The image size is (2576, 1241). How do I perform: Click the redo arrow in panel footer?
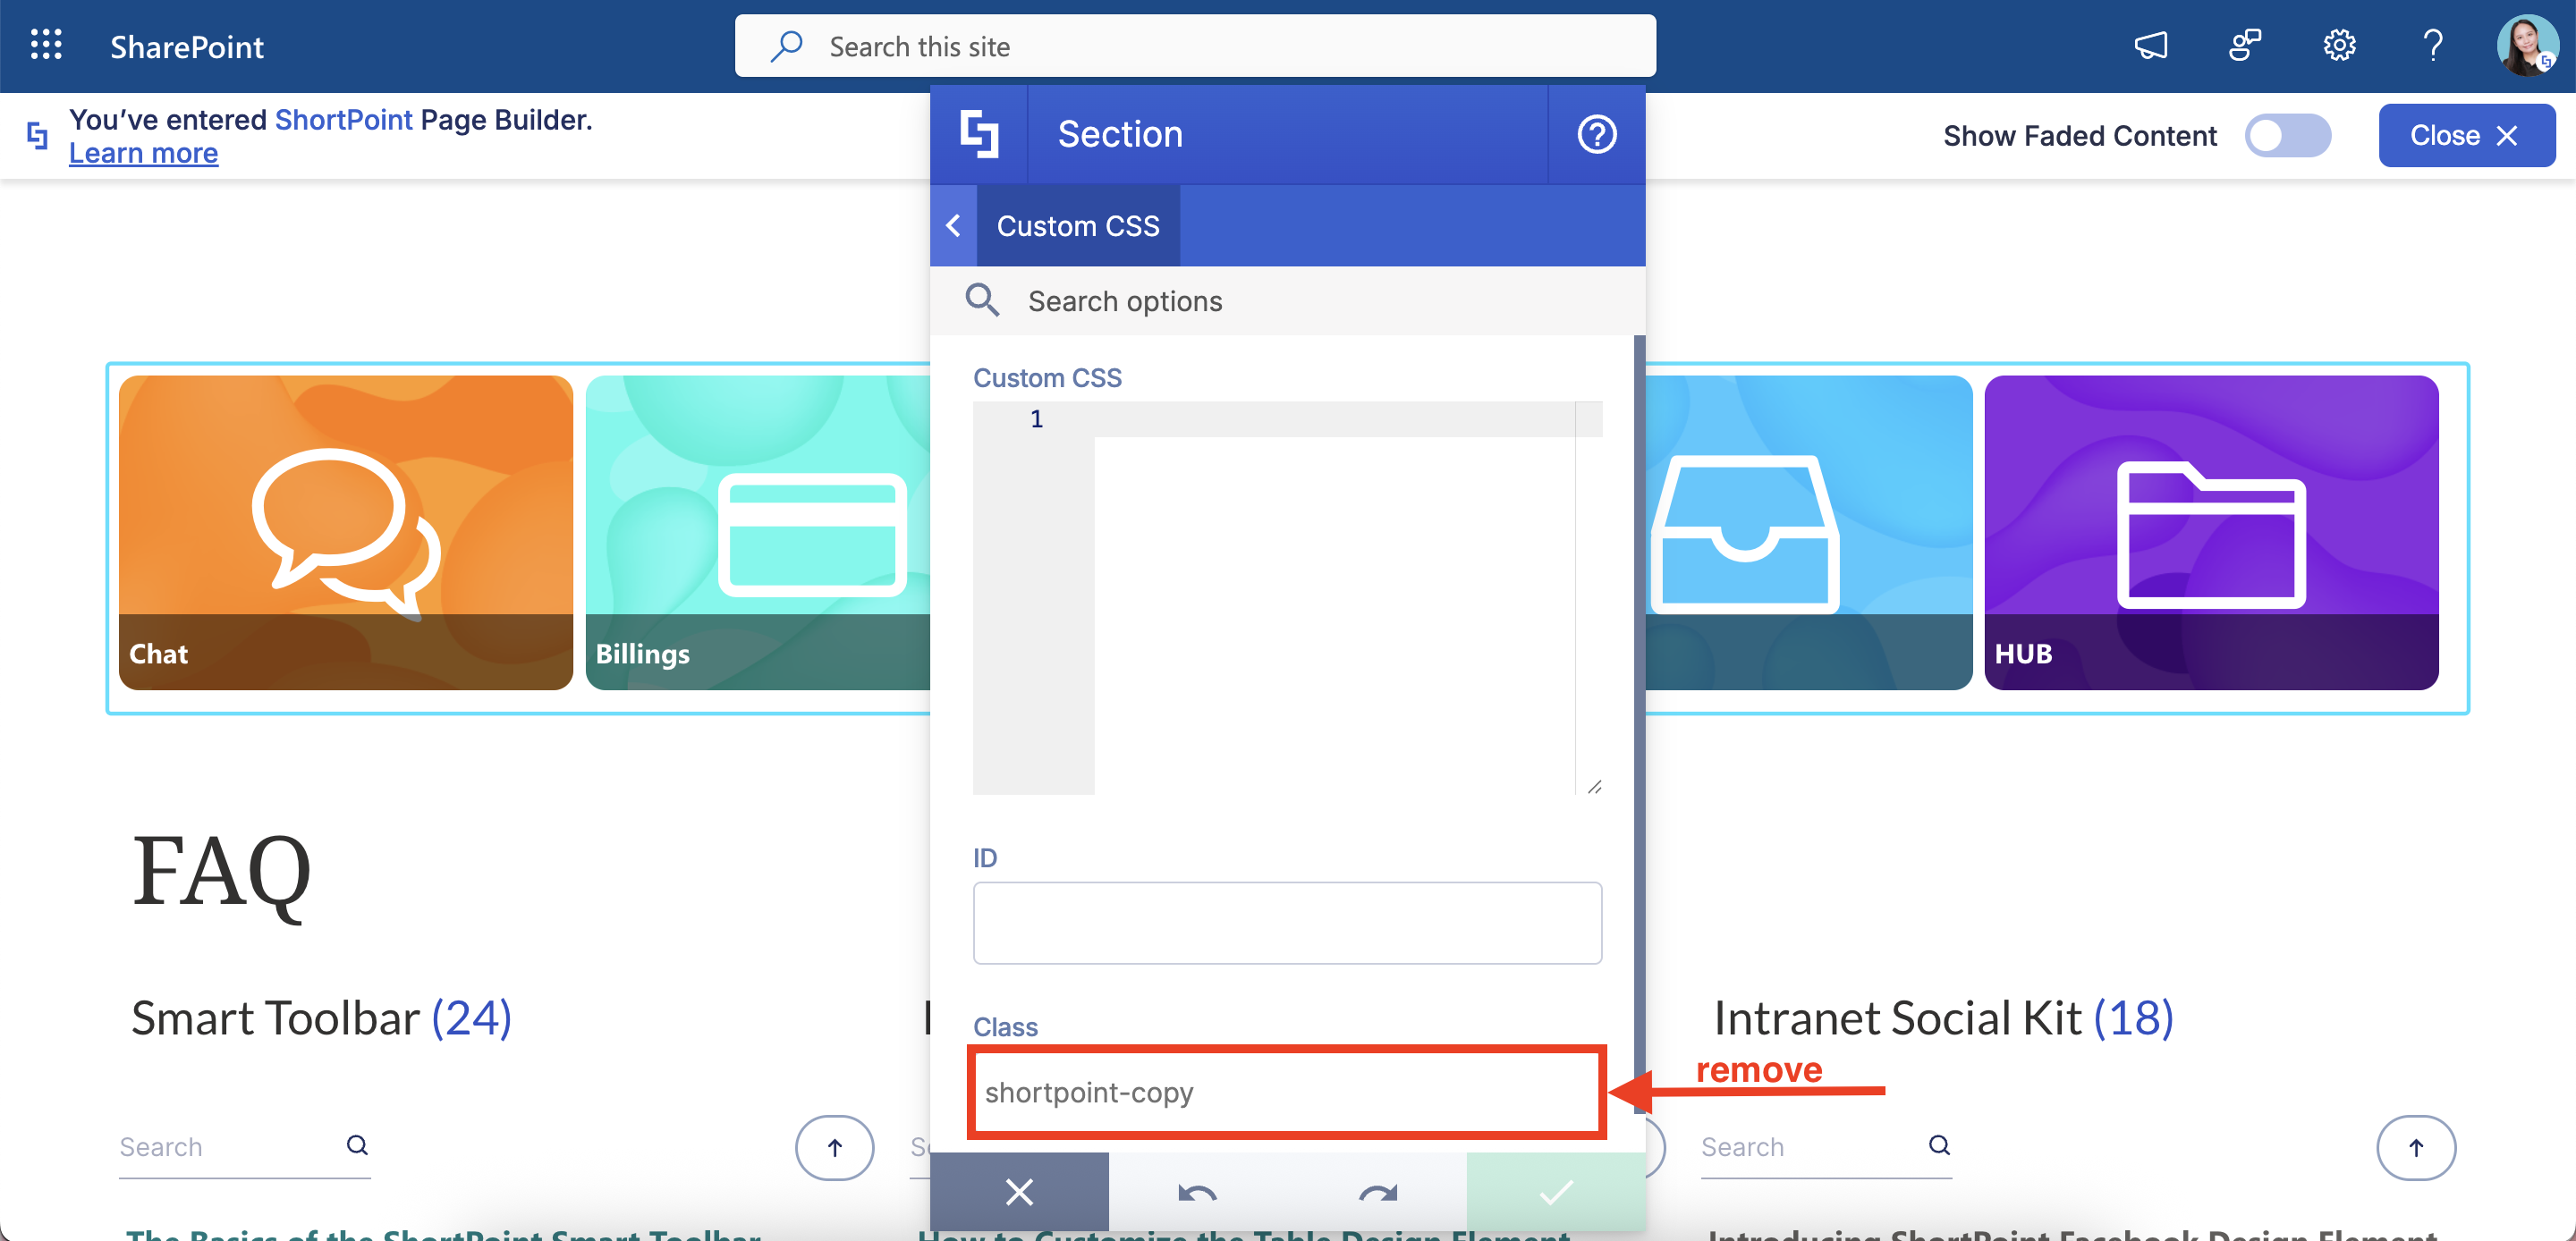(1377, 1192)
